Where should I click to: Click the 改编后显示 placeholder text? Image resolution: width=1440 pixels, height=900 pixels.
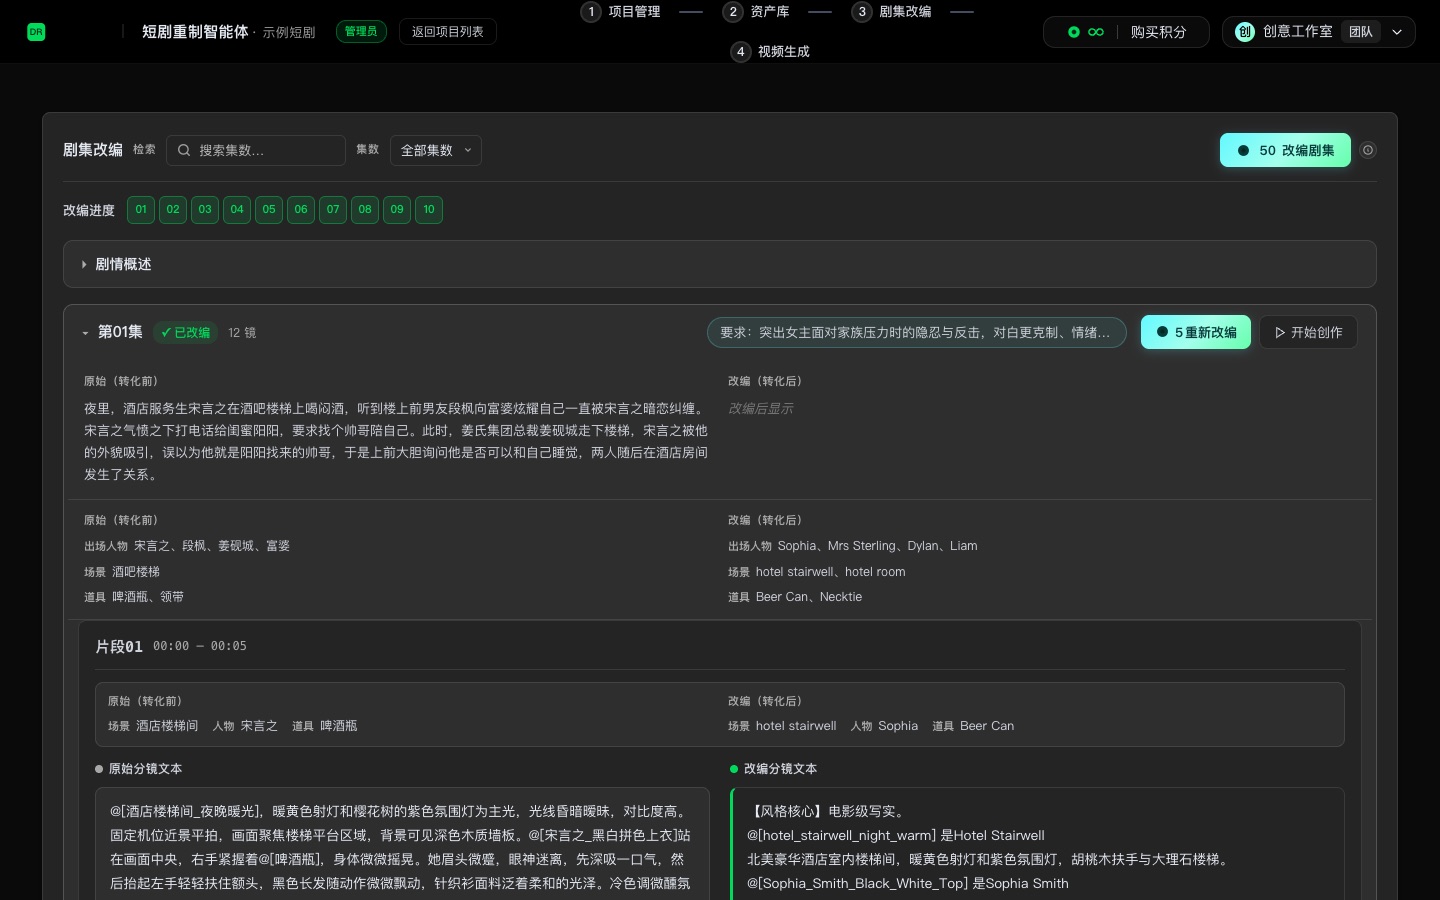pyautogui.click(x=761, y=409)
